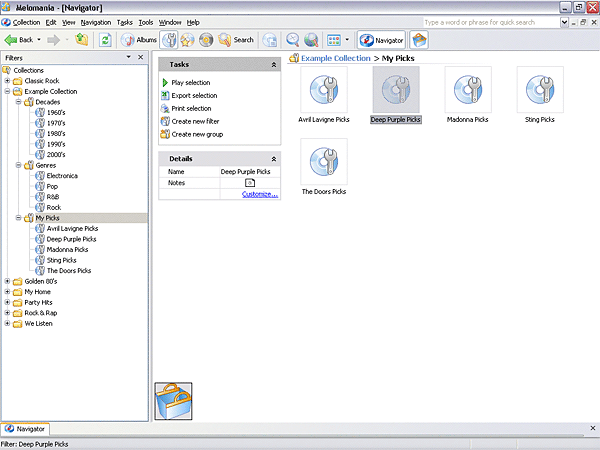Click the quick search input field
Viewport: 600px width, 450px height.
click(492, 23)
